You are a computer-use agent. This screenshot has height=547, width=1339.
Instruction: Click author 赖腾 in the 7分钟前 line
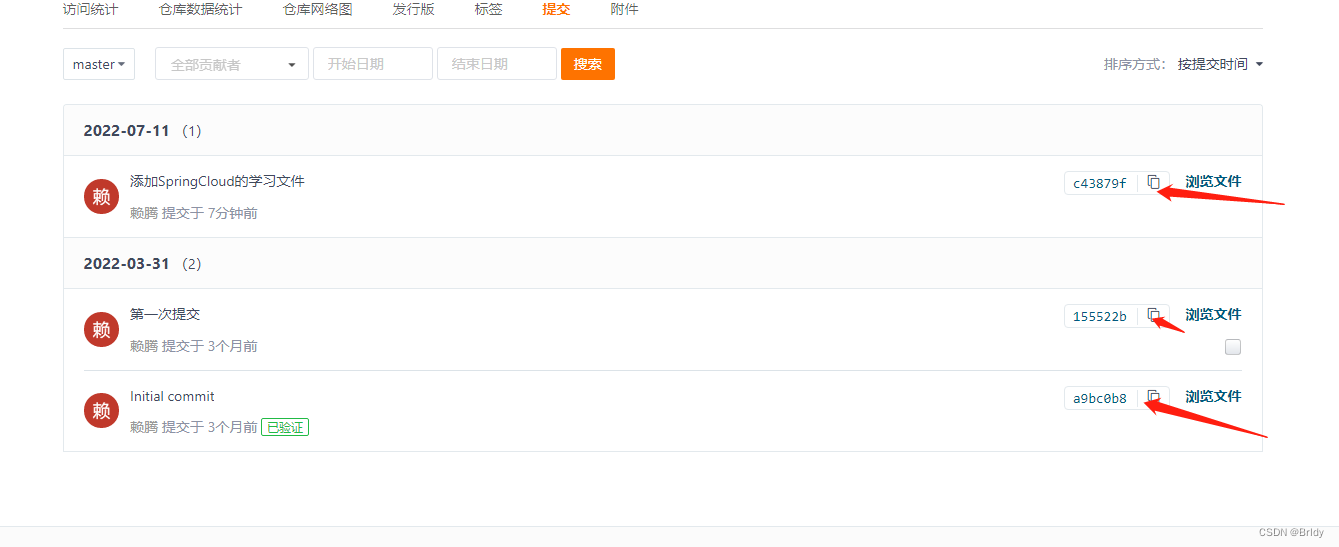tap(144, 213)
